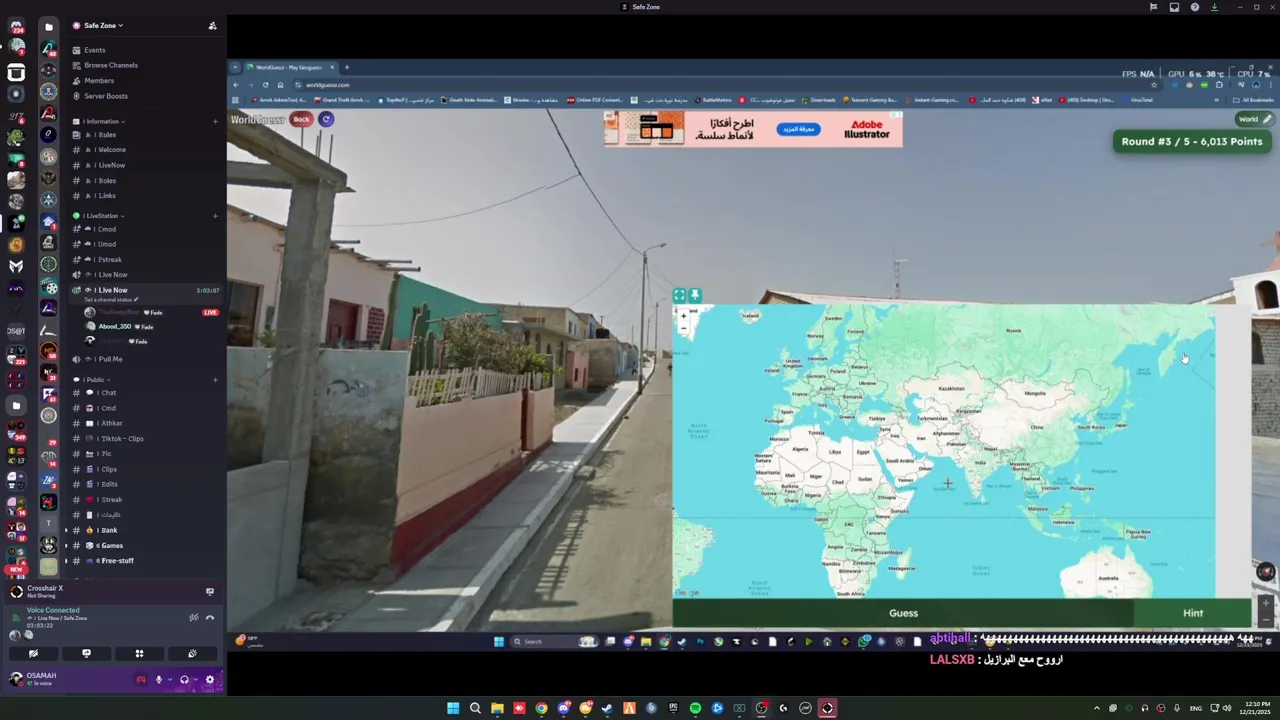Screen dimensions: 1280x720
Task: Click the Hint button
Action: [x=1193, y=613]
